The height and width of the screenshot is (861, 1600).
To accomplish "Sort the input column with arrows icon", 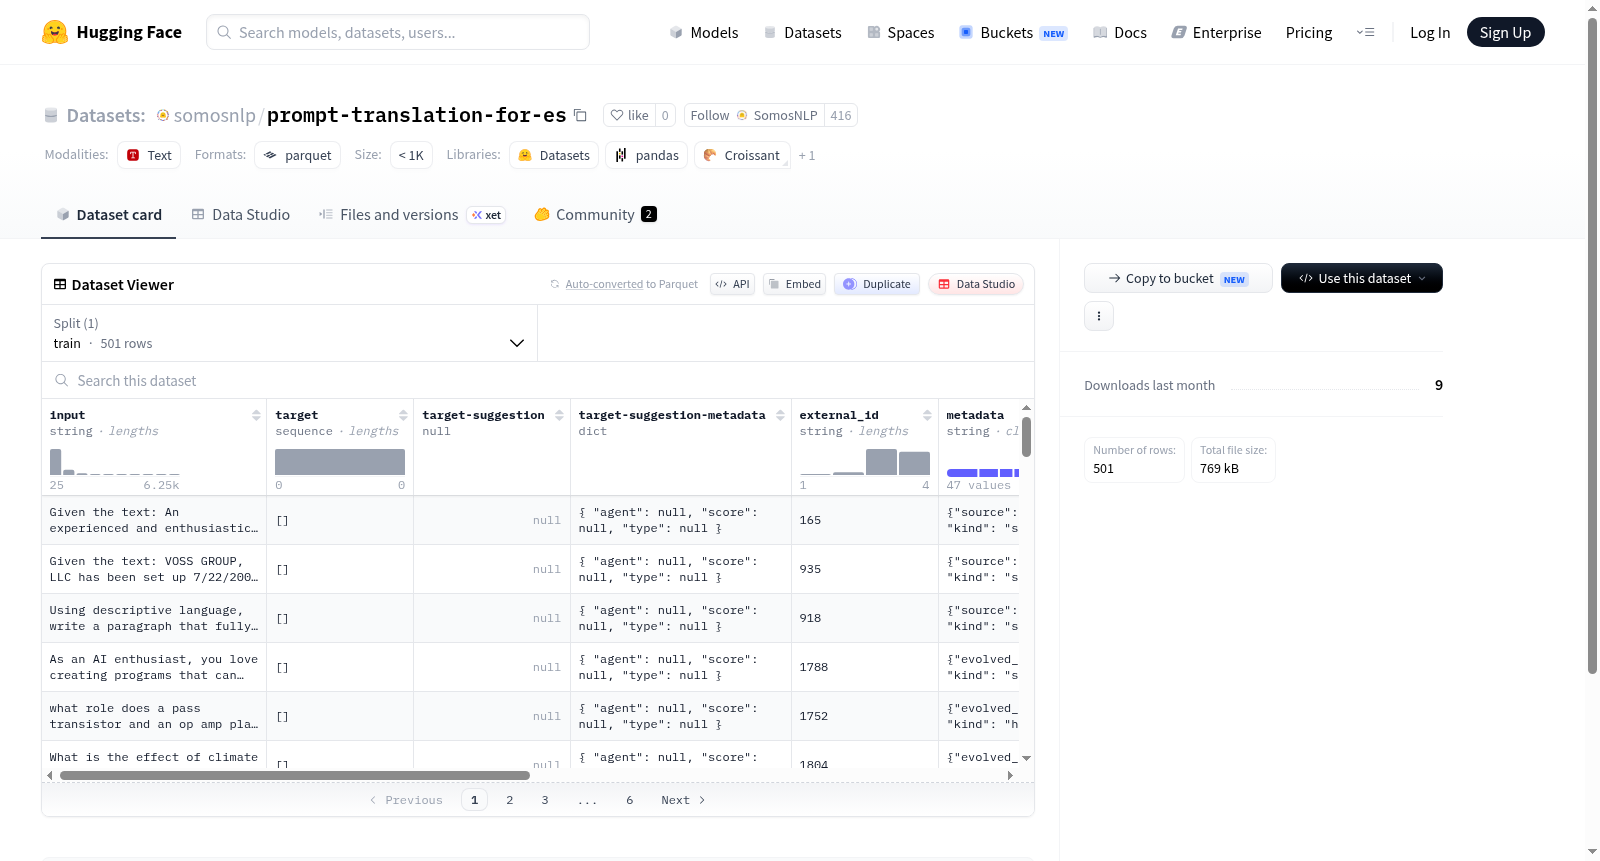I will click(256, 415).
